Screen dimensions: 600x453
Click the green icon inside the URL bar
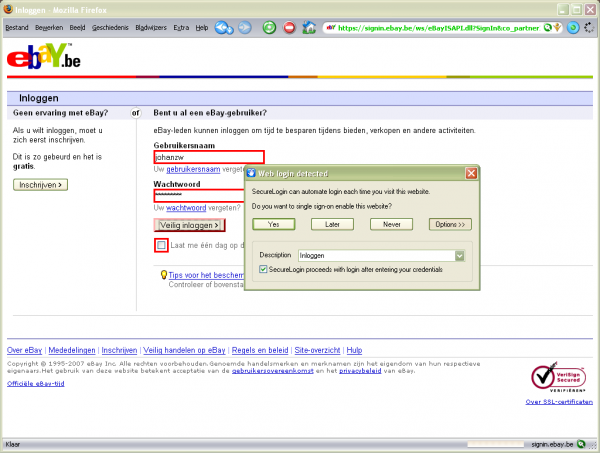tap(548, 27)
